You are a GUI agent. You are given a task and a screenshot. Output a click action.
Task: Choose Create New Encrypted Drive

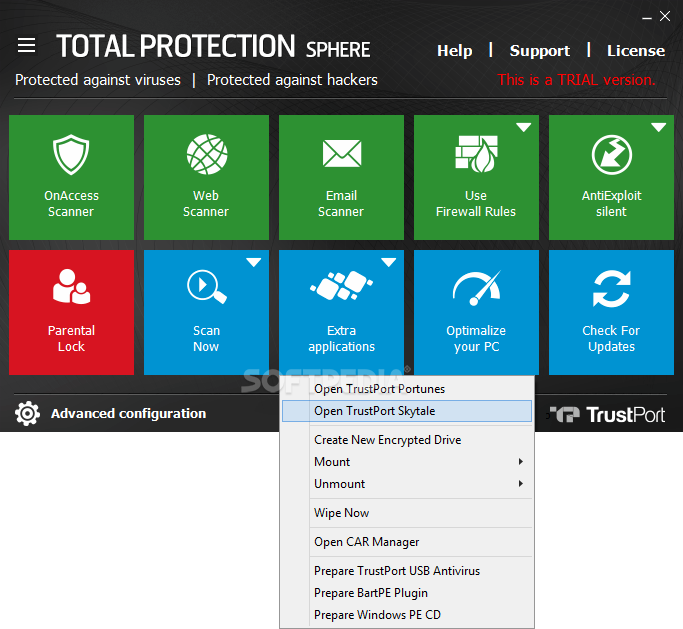point(407,440)
